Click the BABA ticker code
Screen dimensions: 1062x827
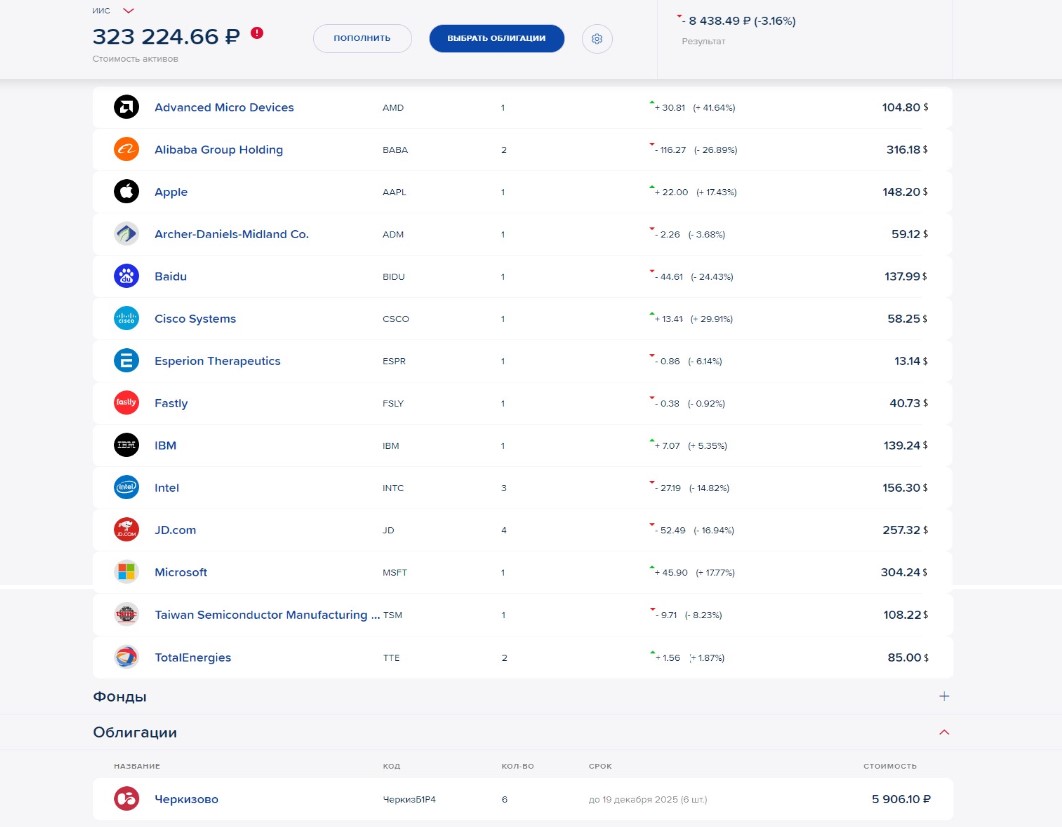pyautogui.click(x=395, y=150)
